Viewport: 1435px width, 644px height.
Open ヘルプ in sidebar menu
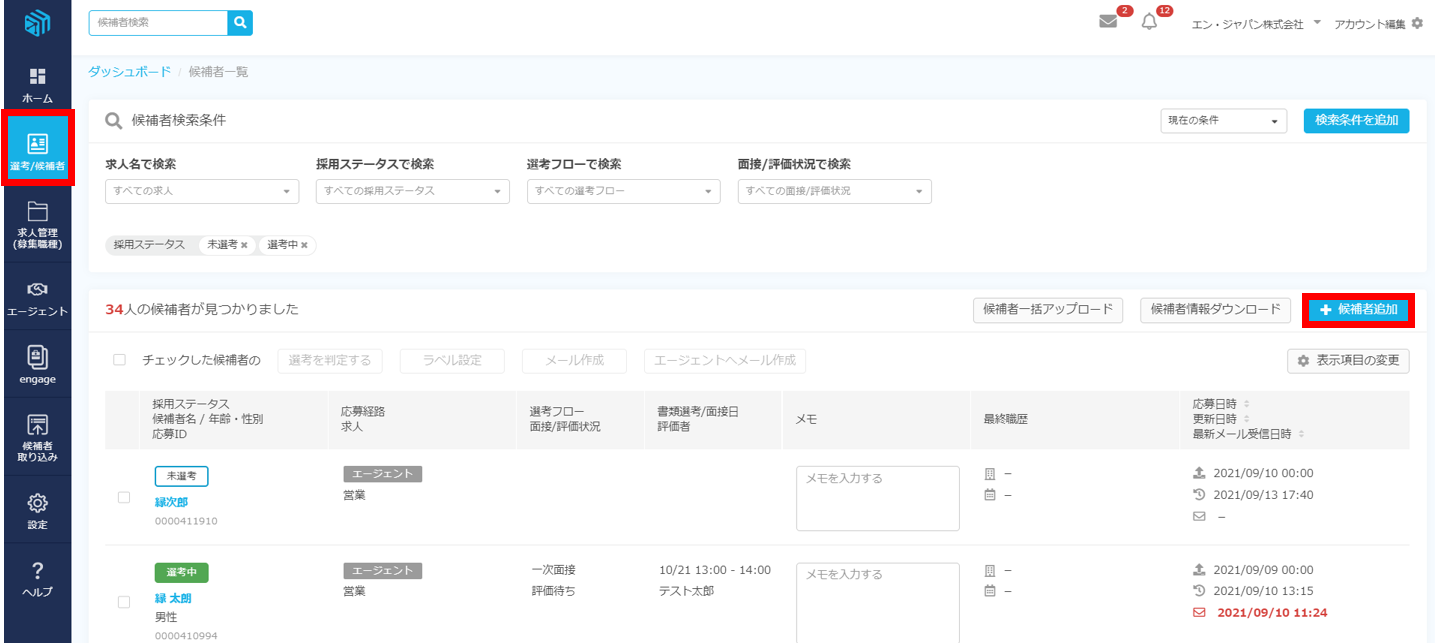click(37, 579)
